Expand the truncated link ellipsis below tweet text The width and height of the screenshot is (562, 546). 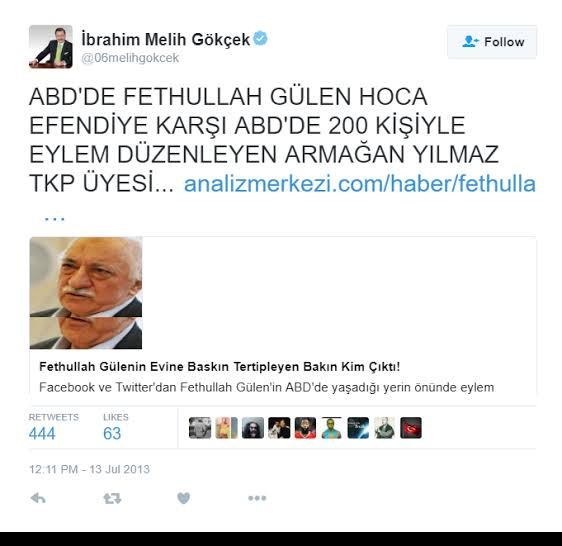54,218
